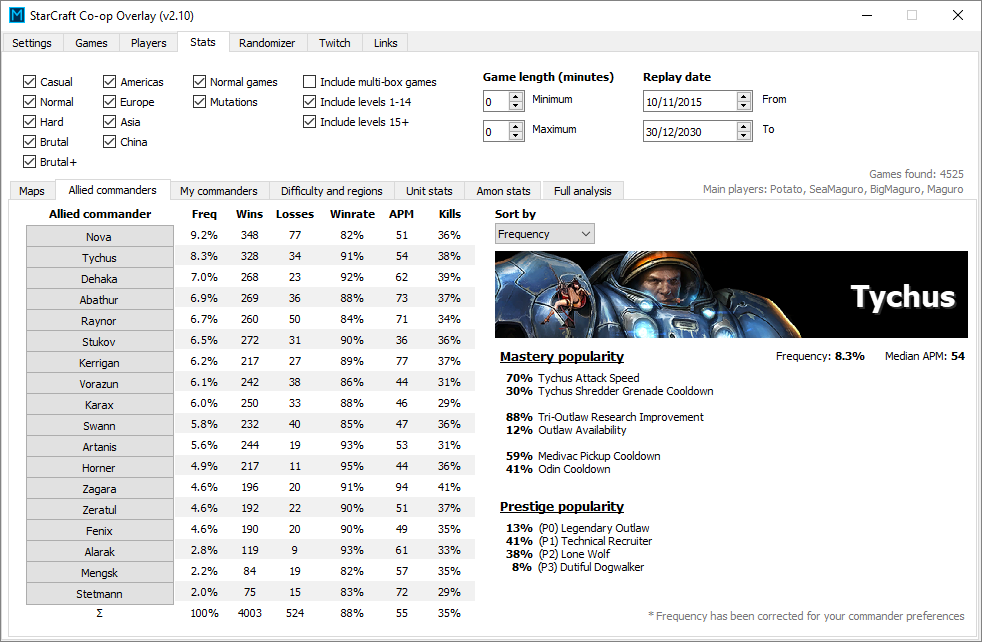The width and height of the screenshot is (982, 642).
Task: Open the Sort by Frequency dropdown
Action: pyautogui.click(x=544, y=234)
